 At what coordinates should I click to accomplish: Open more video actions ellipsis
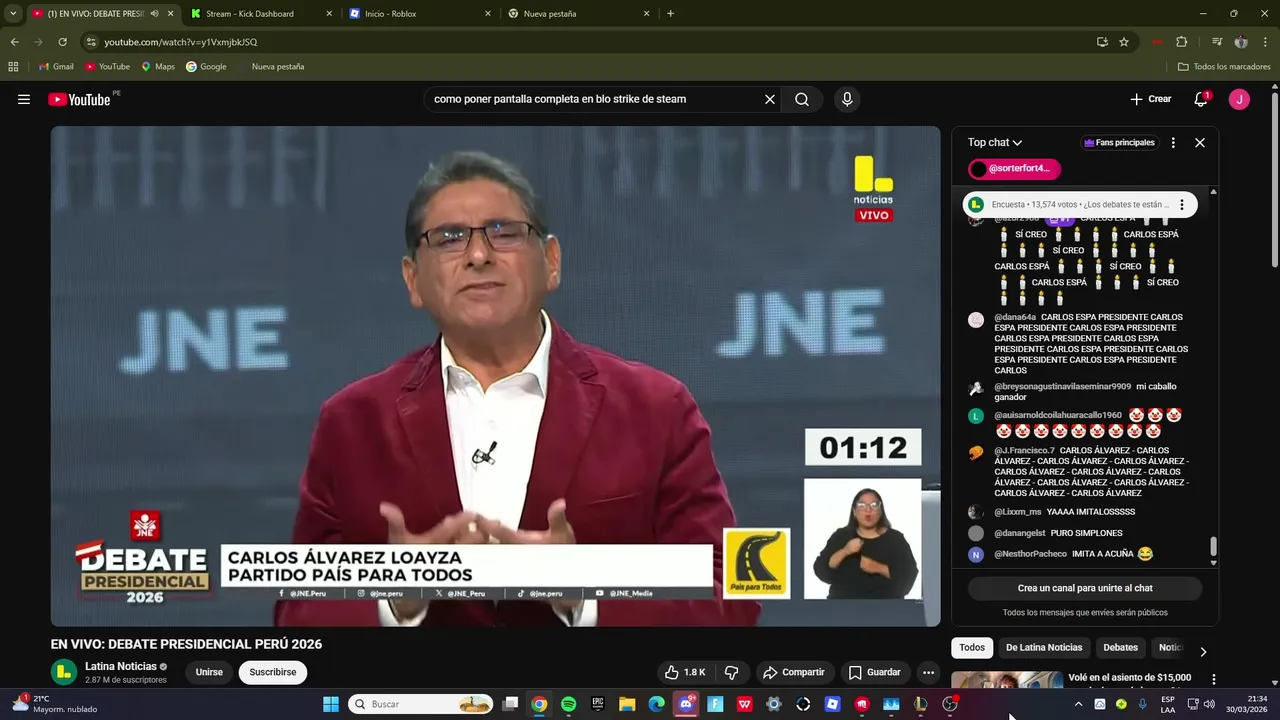(928, 672)
